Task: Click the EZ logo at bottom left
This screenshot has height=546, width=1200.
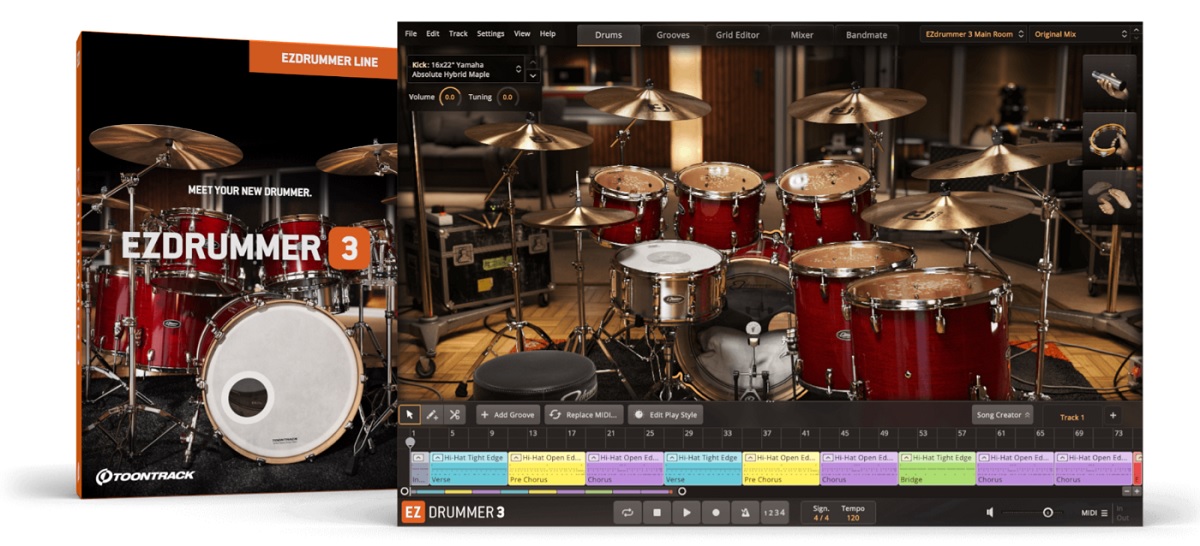Action: coord(412,512)
